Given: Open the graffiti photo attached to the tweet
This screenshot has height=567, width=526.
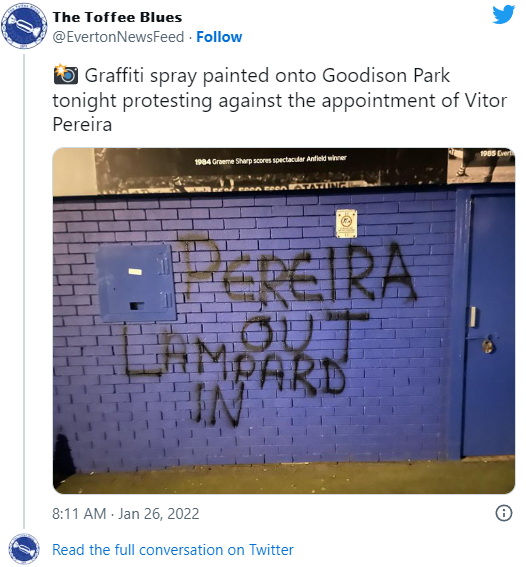Looking at the screenshot, I should click(x=284, y=320).
